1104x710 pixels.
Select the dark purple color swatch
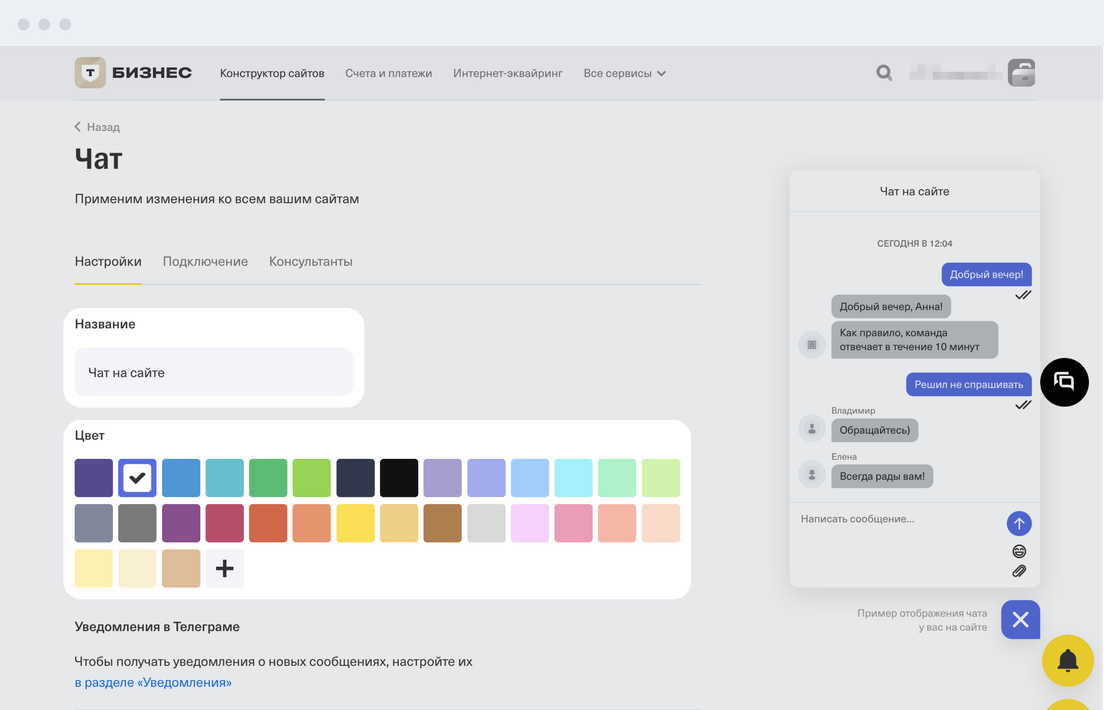coord(94,478)
